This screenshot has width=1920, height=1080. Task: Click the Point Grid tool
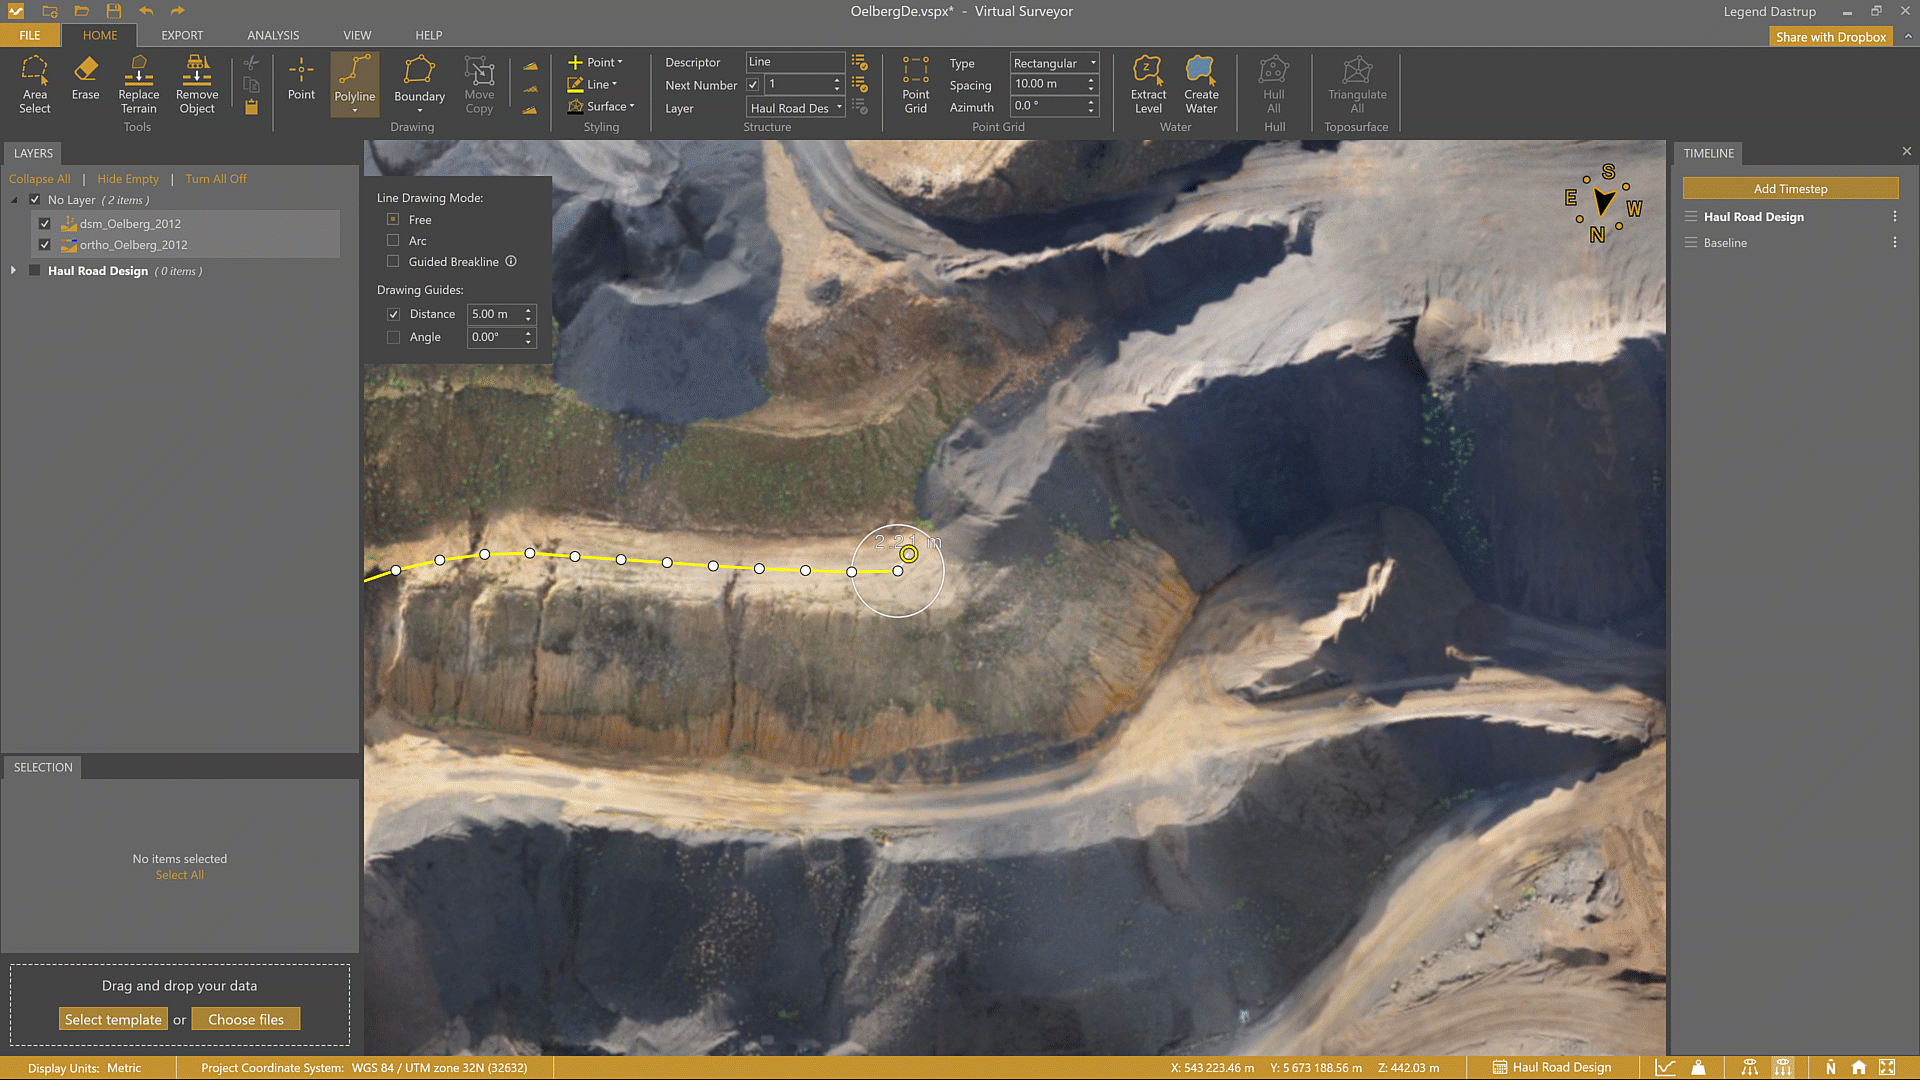(915, 84)
